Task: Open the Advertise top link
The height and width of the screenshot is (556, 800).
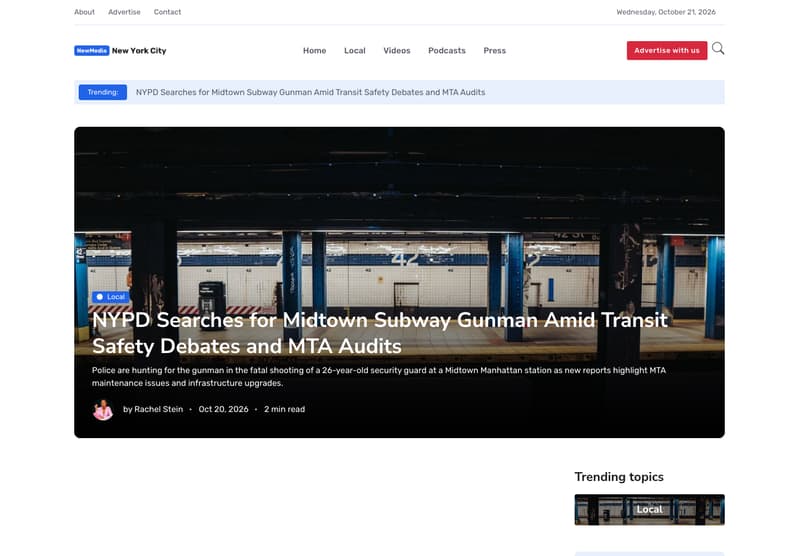Action: pos(124,12)
